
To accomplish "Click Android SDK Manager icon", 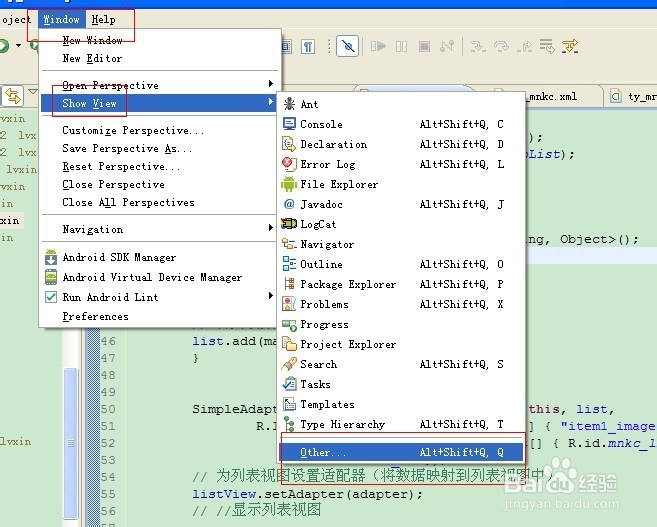I will (x=51, y=257).
